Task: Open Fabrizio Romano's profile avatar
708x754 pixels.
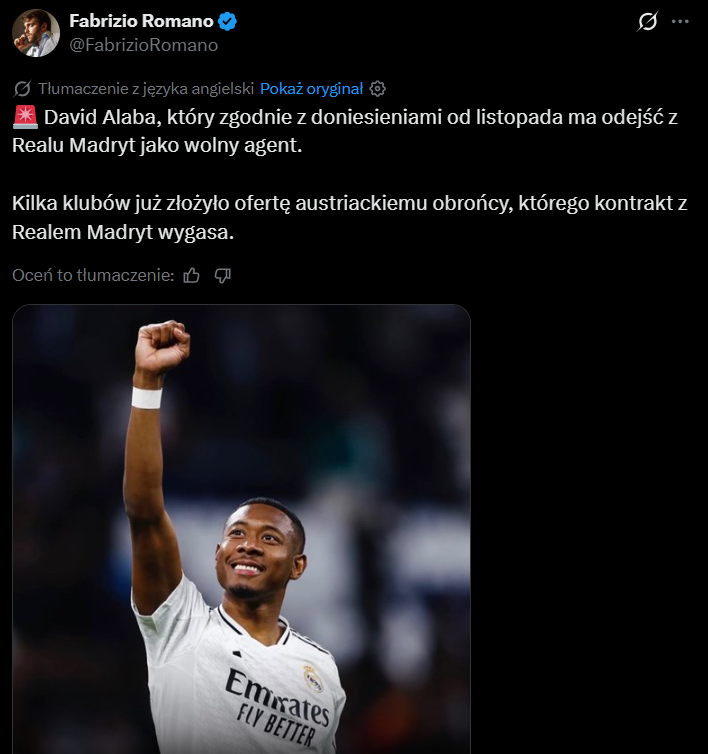Action: pos(36,33)
